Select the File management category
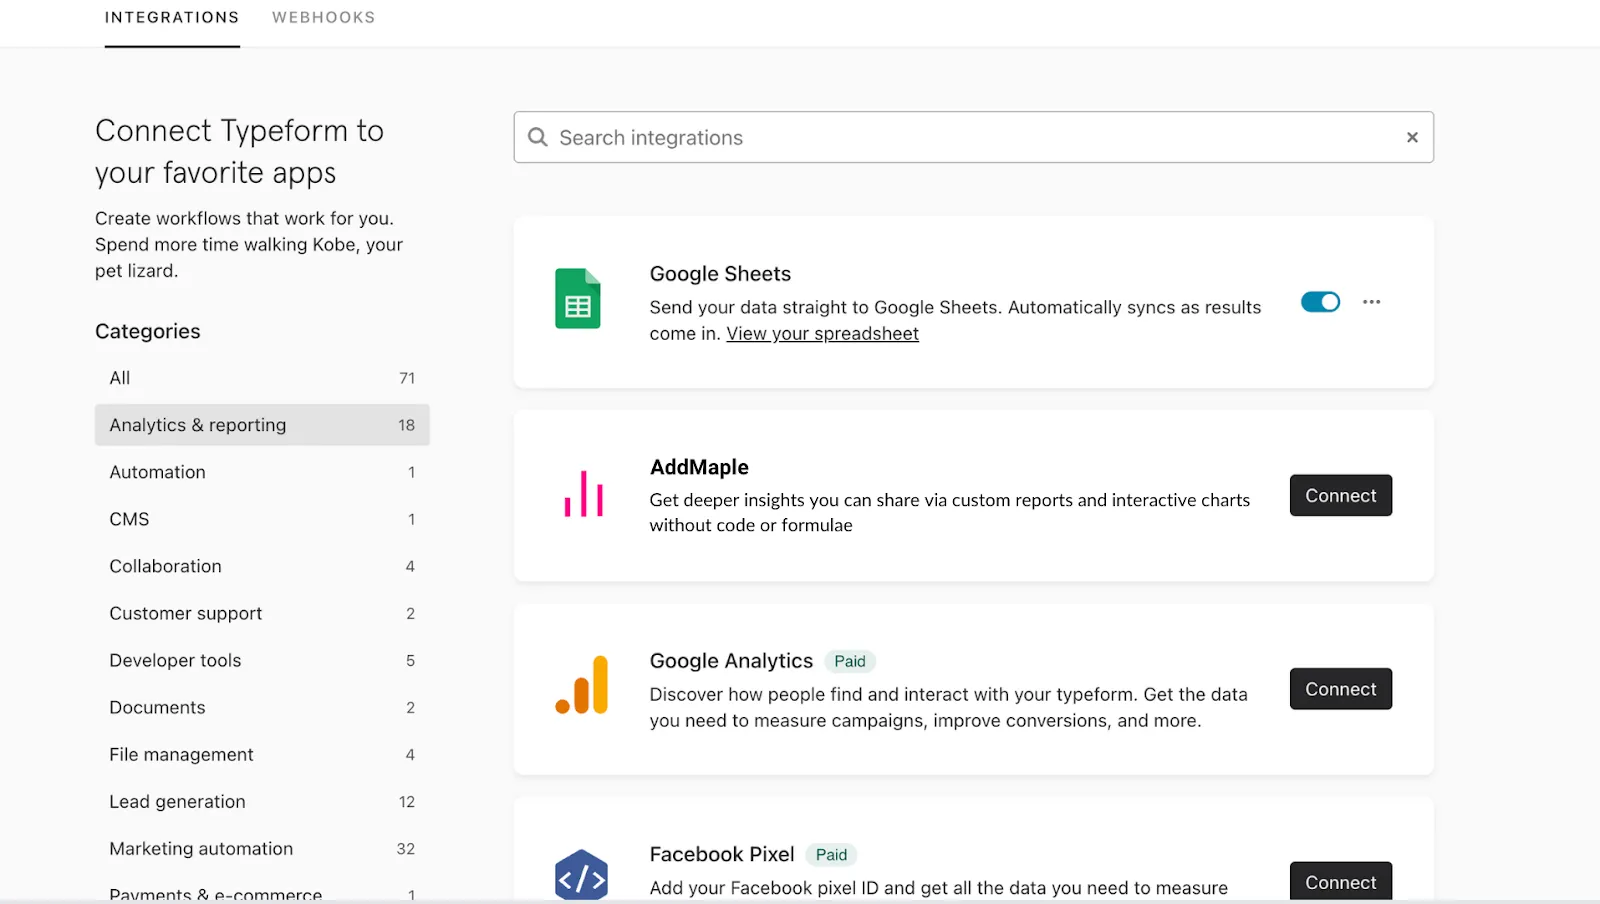This screenshot has width=1600, height=904. coord(262,754)
